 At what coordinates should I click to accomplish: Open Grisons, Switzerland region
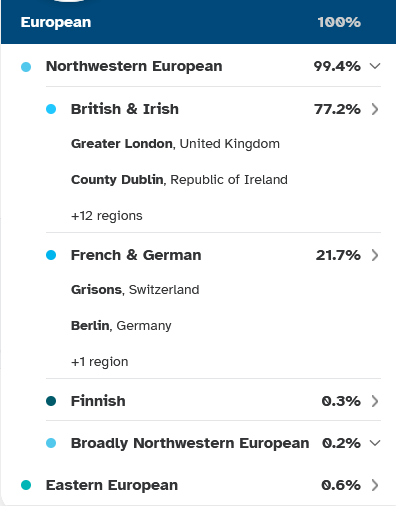tap(135, 290)
